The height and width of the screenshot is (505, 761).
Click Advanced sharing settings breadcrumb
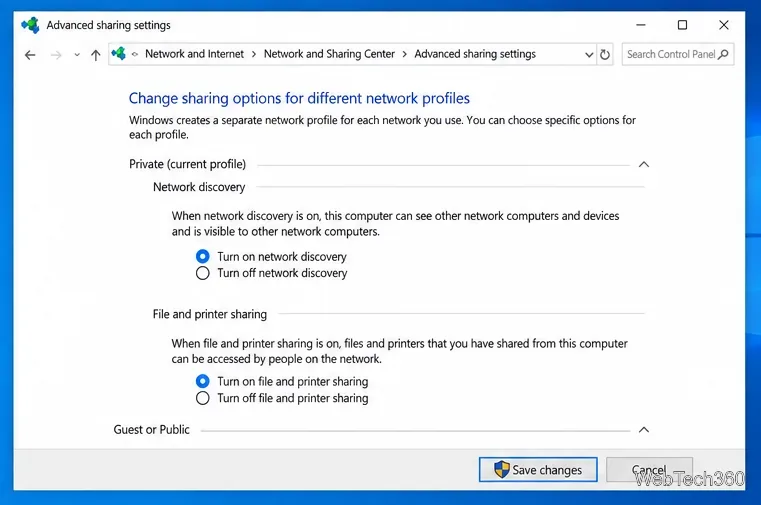point(475,54)
